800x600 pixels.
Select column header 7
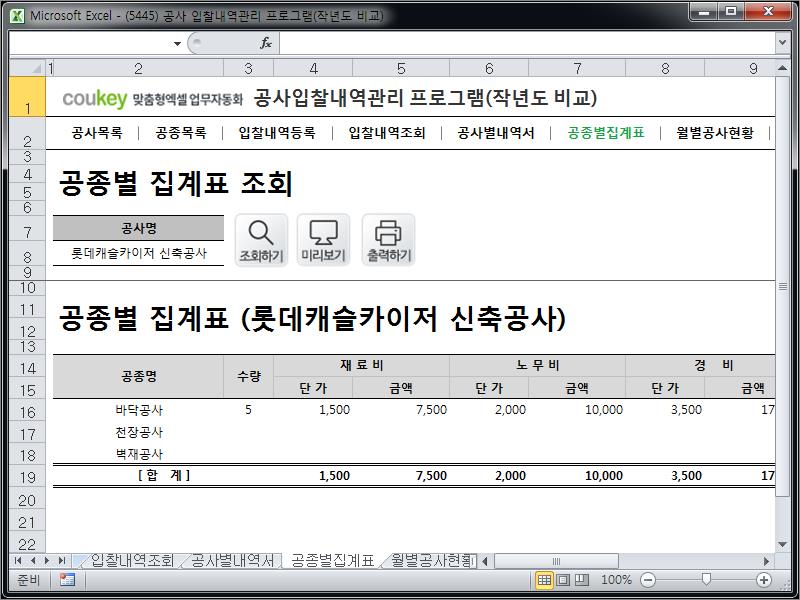(x=577, y=68)
